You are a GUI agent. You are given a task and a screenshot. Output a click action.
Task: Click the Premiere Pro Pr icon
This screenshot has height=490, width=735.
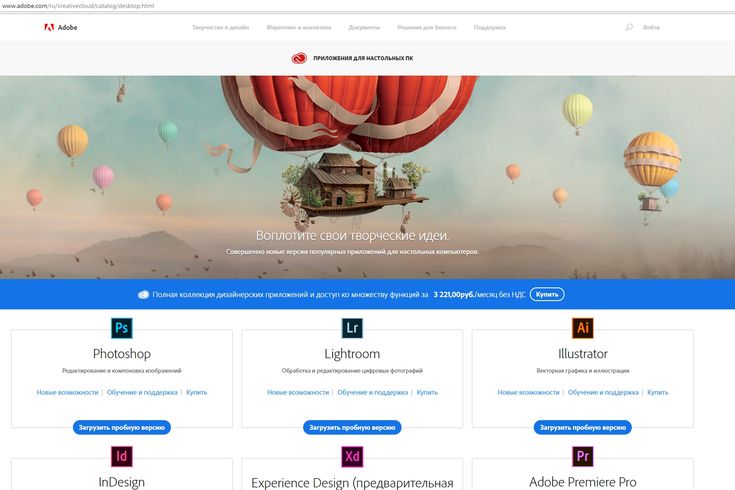click(x=583, y=456)
